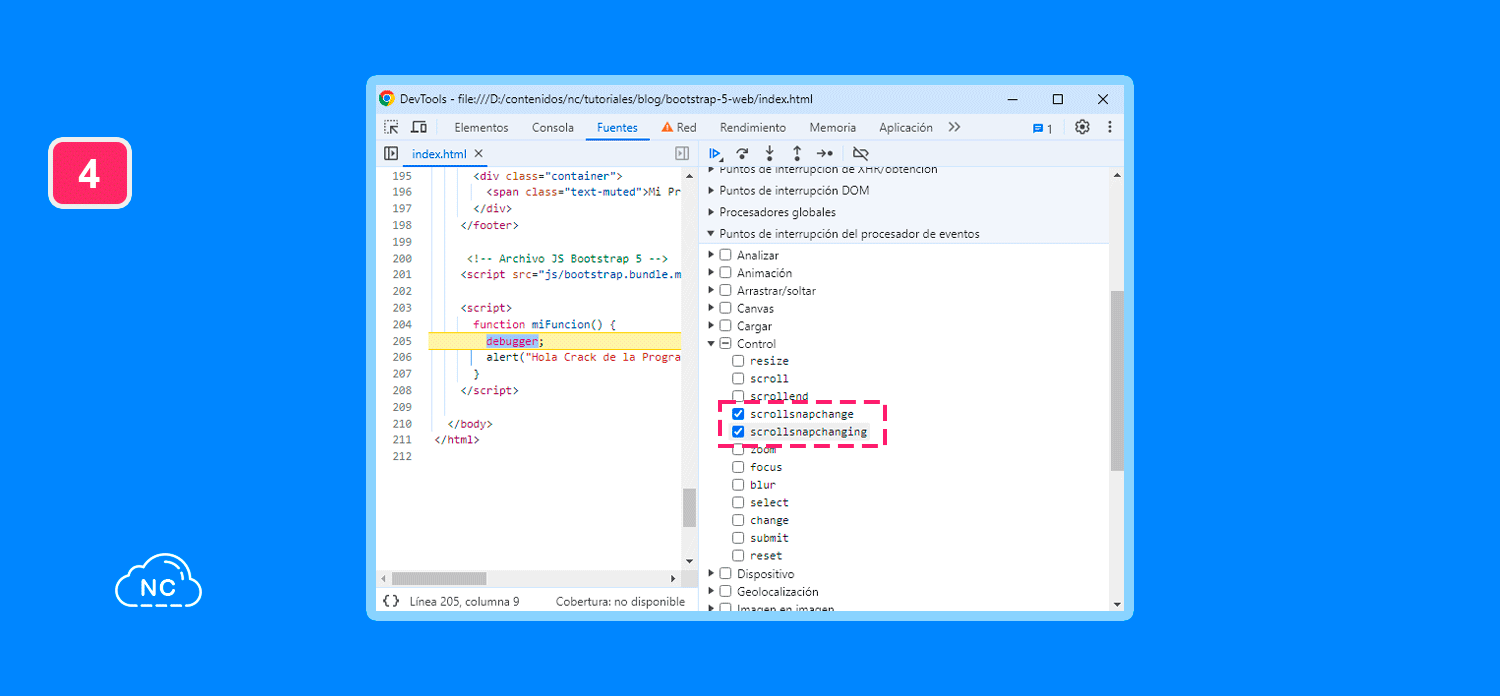Expand the Animación tree arrow

(x=711, y=273)
